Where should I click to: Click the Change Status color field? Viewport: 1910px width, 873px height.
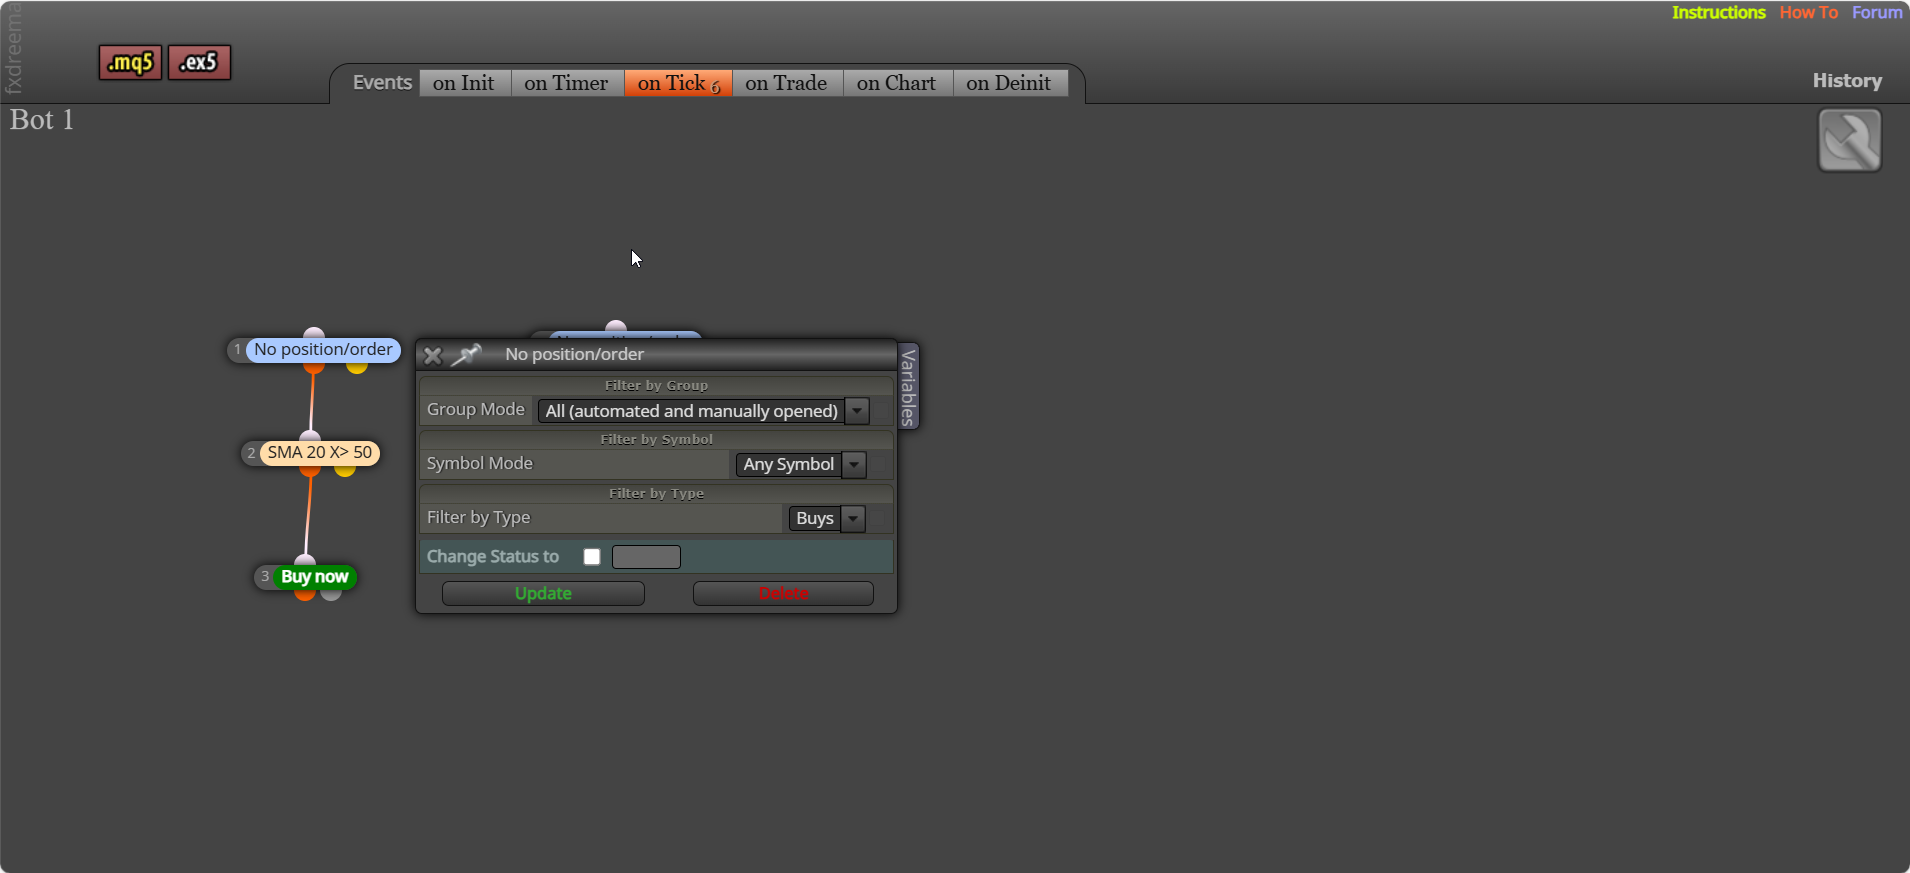click(x=646, y=557)
